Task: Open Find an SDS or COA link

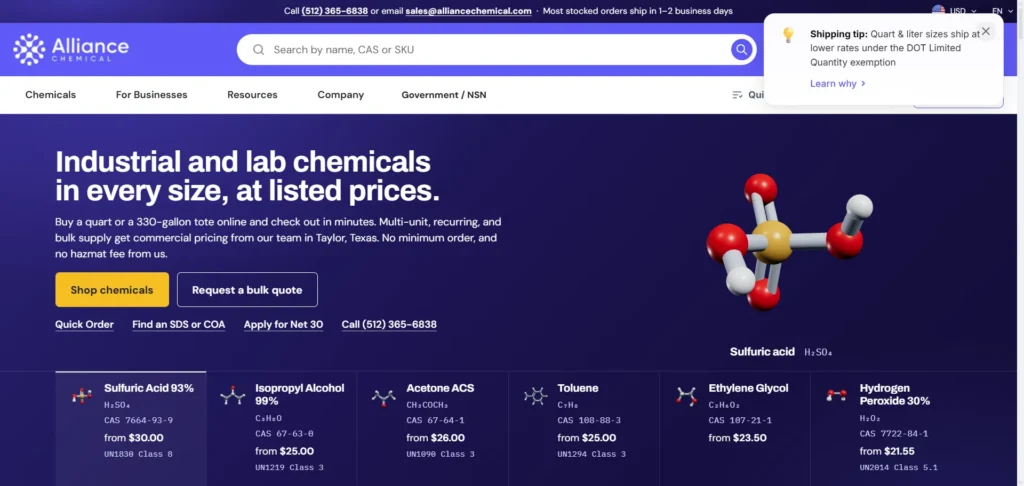Action: point(178,325)
